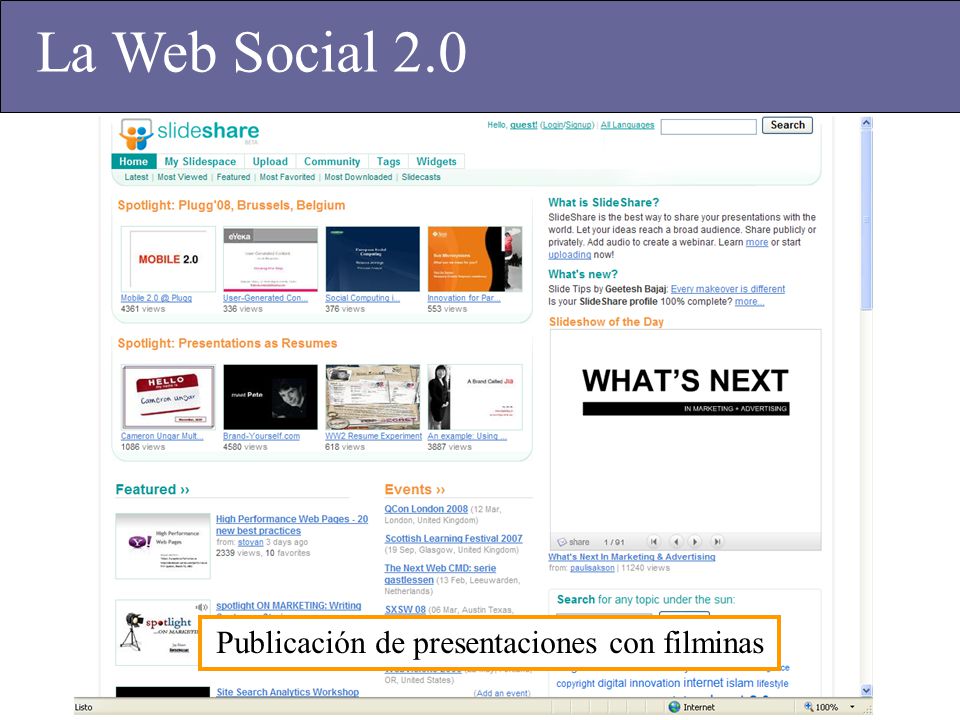Show the Latest slideshows
The image size is (960, 720).
tap(136, 177)
